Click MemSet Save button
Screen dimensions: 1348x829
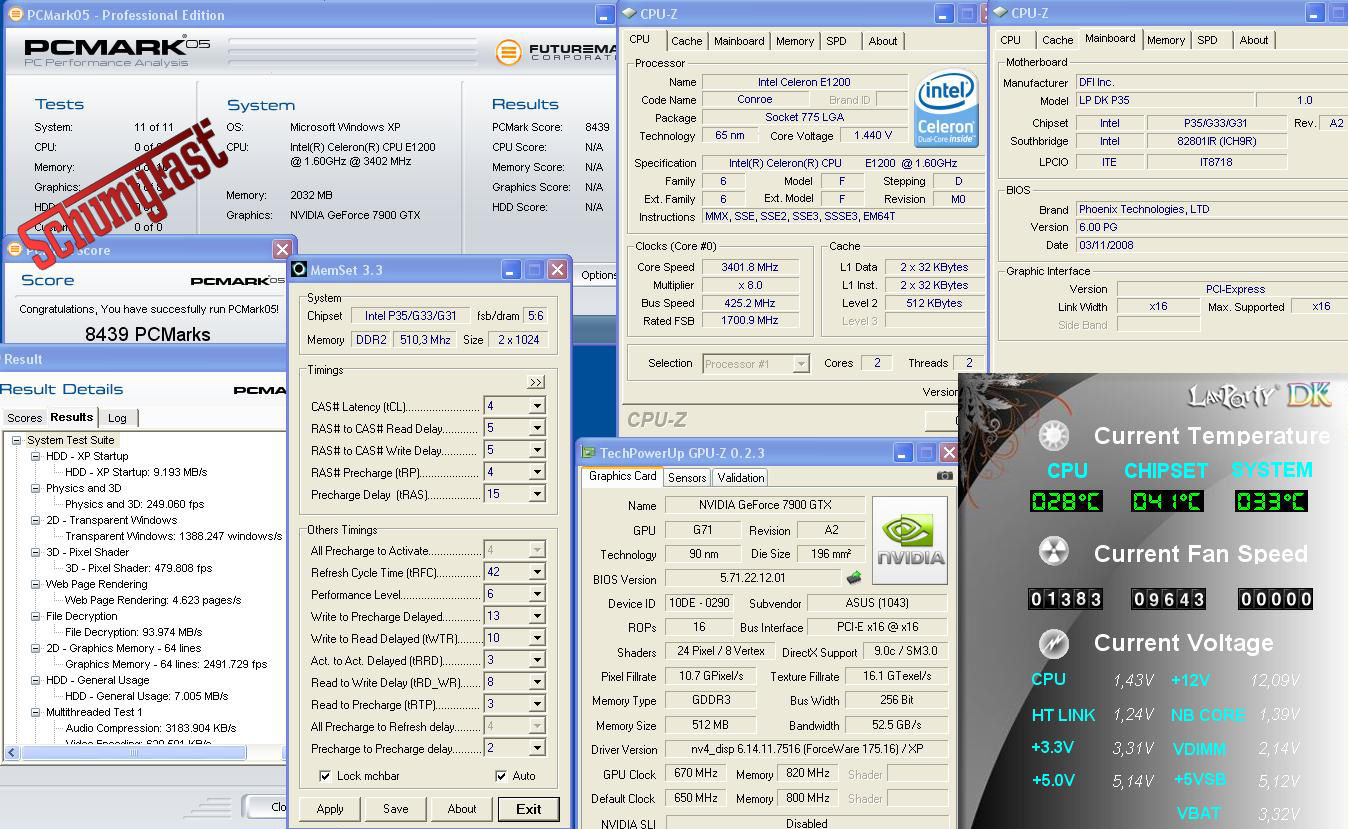point(395,809)
